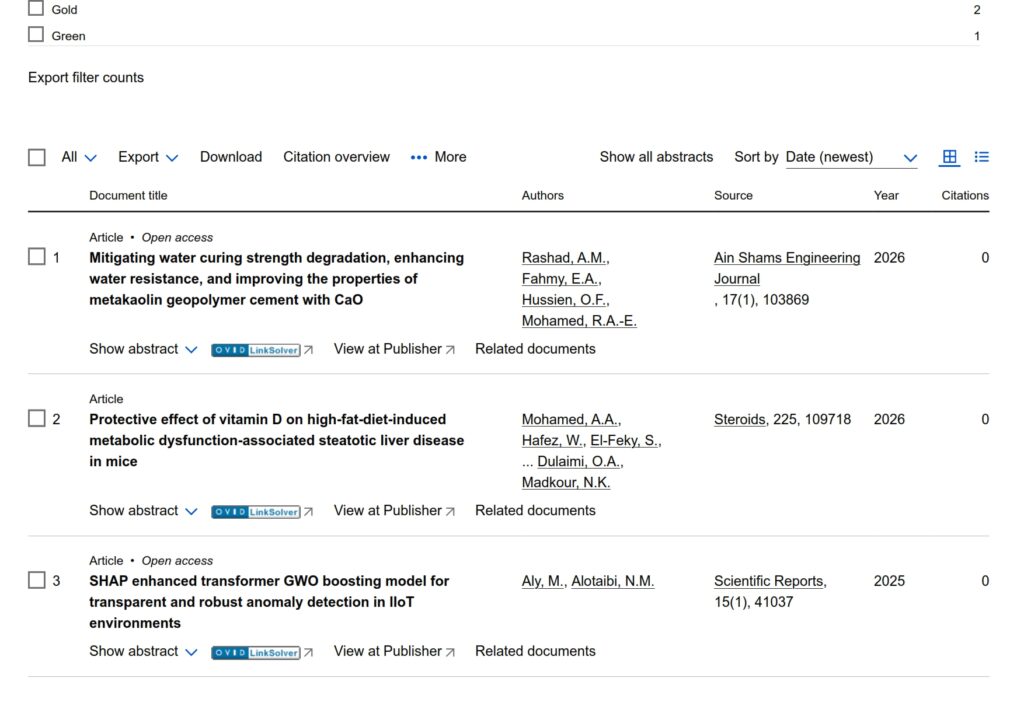Open View at Publisher for article 1
1024x723 pixels.
point(394,349)
